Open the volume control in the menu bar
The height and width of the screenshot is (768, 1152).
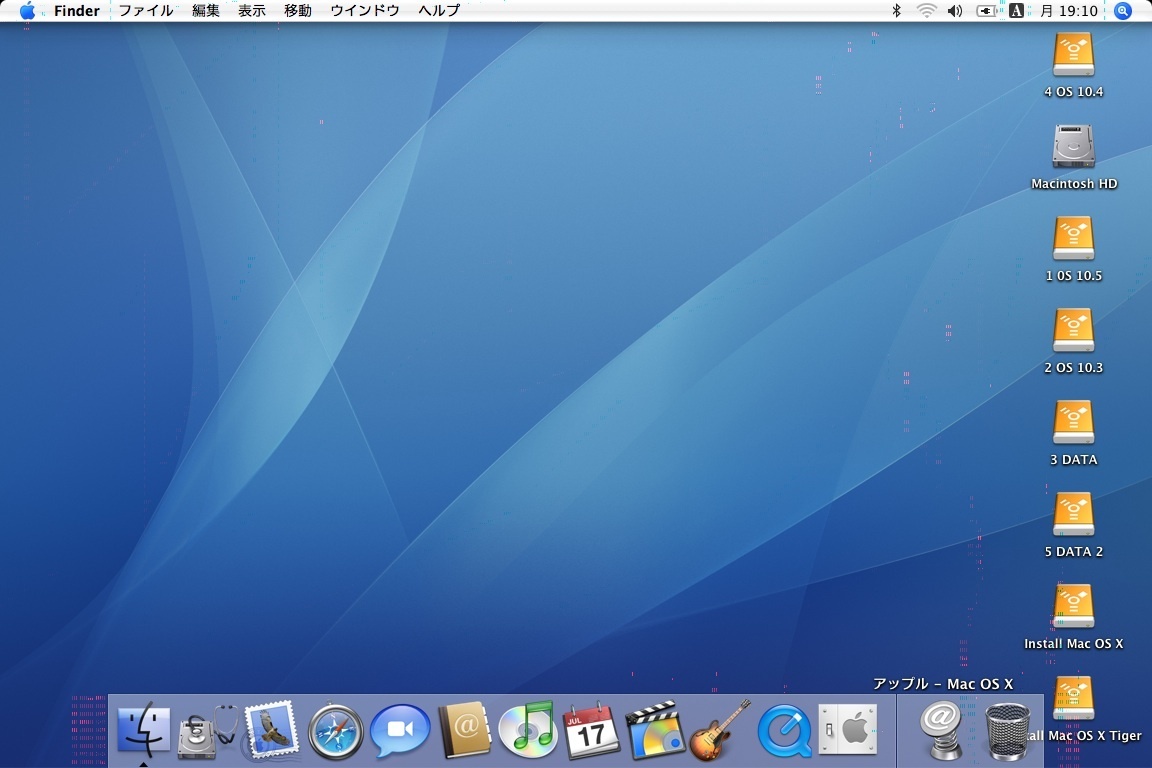(955, 10)
